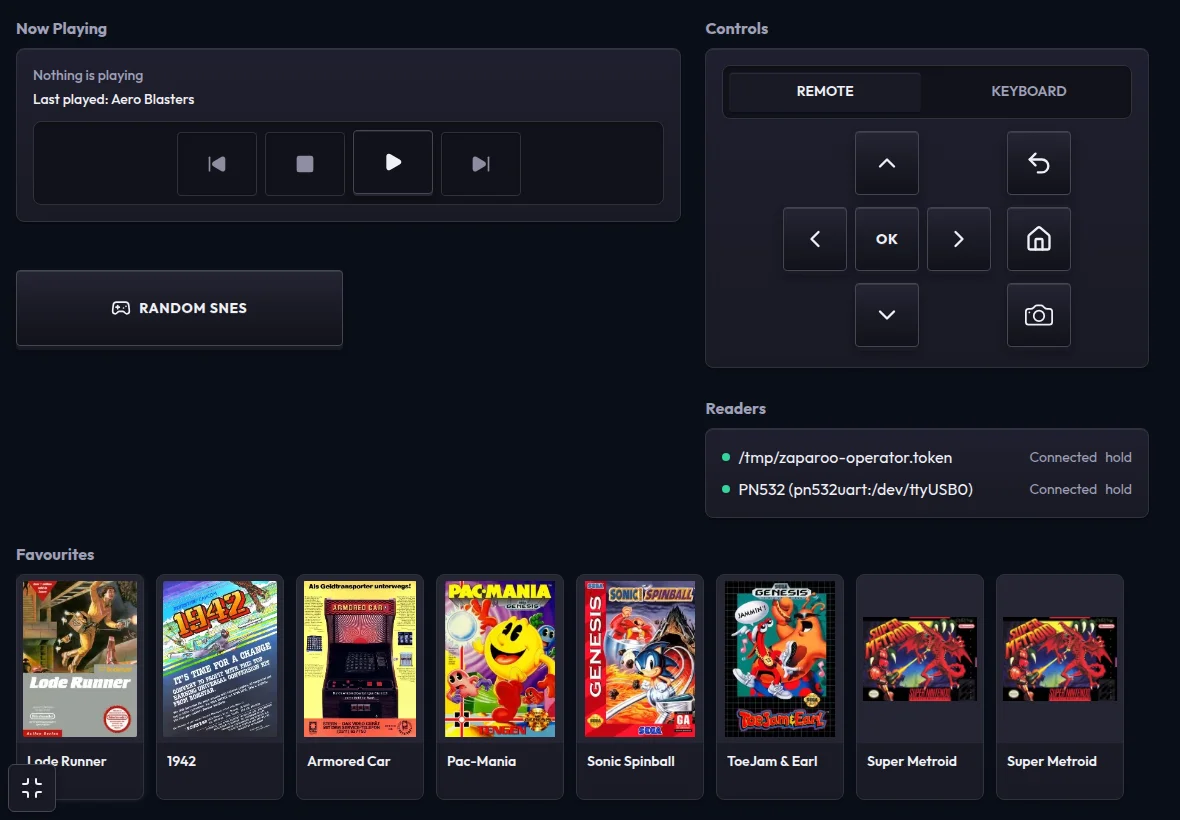
Task: Click the Favourites section heading
Action: point(55,554)
